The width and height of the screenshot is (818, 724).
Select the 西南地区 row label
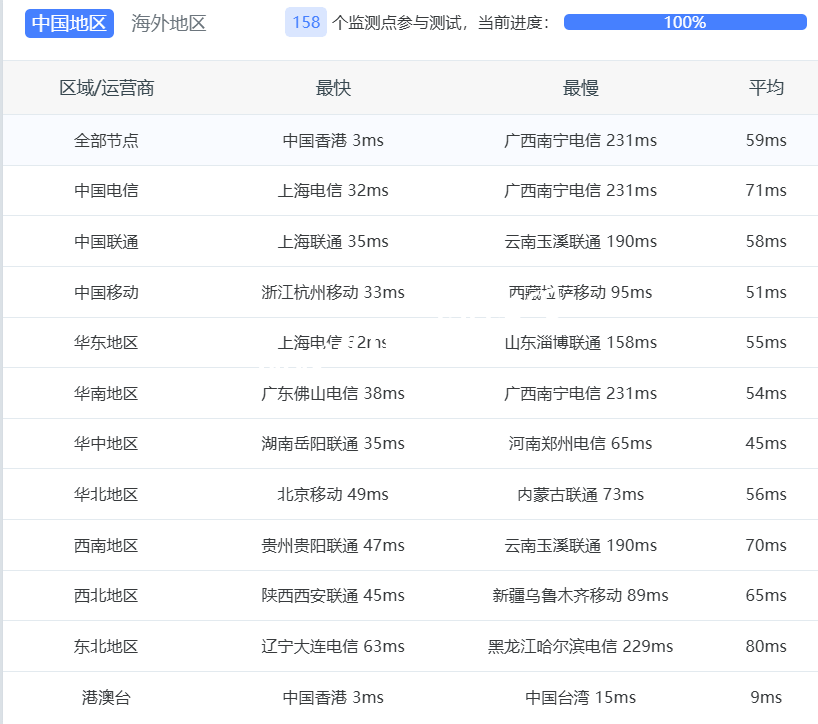click(x=106, y=545)
